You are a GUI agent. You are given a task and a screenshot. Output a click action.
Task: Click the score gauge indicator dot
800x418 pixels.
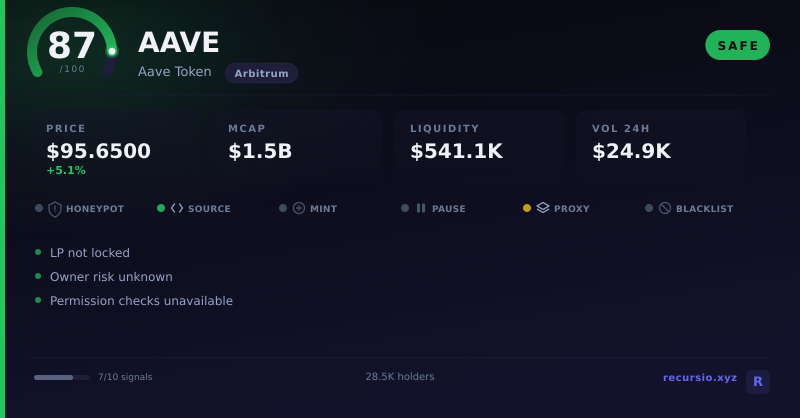pyautogui.click(x=112, y=51)
